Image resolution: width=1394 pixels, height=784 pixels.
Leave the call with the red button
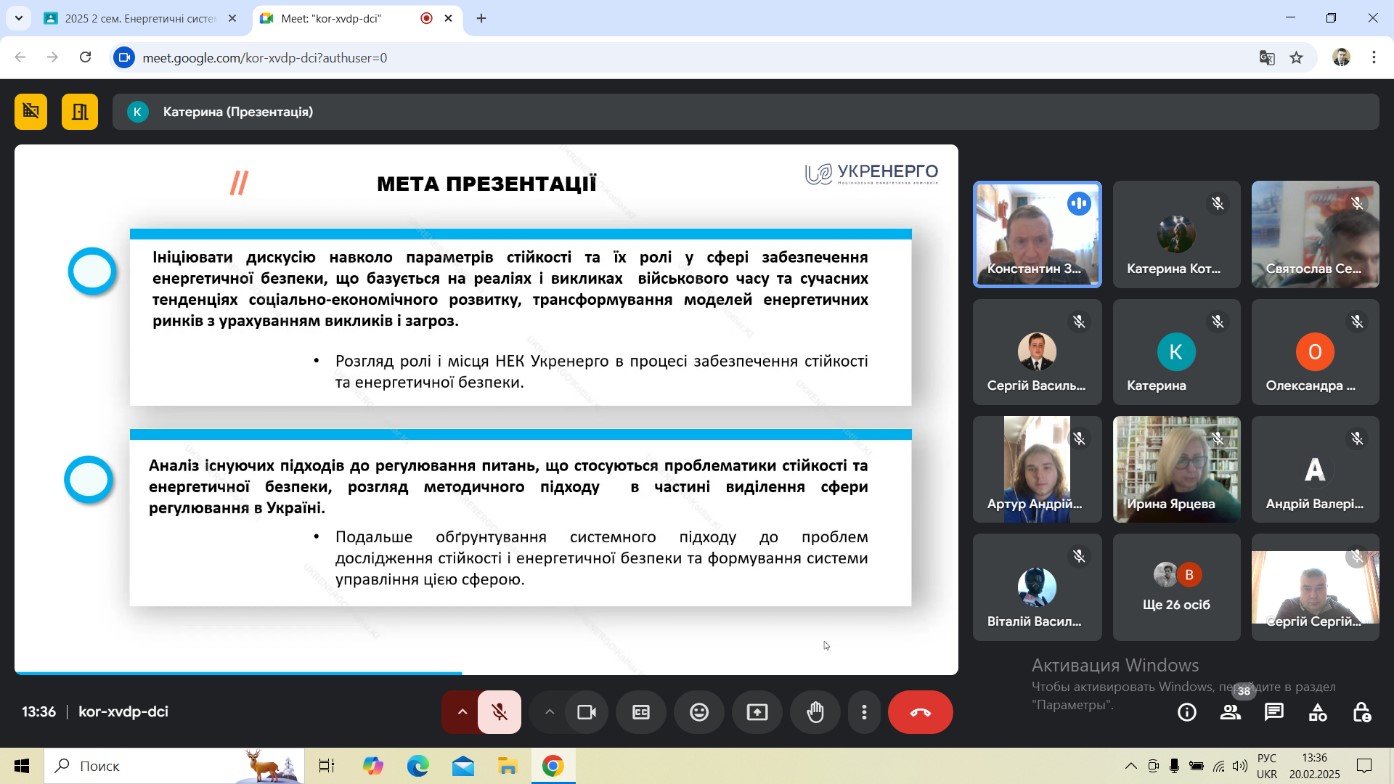click(x=920, y=712)
